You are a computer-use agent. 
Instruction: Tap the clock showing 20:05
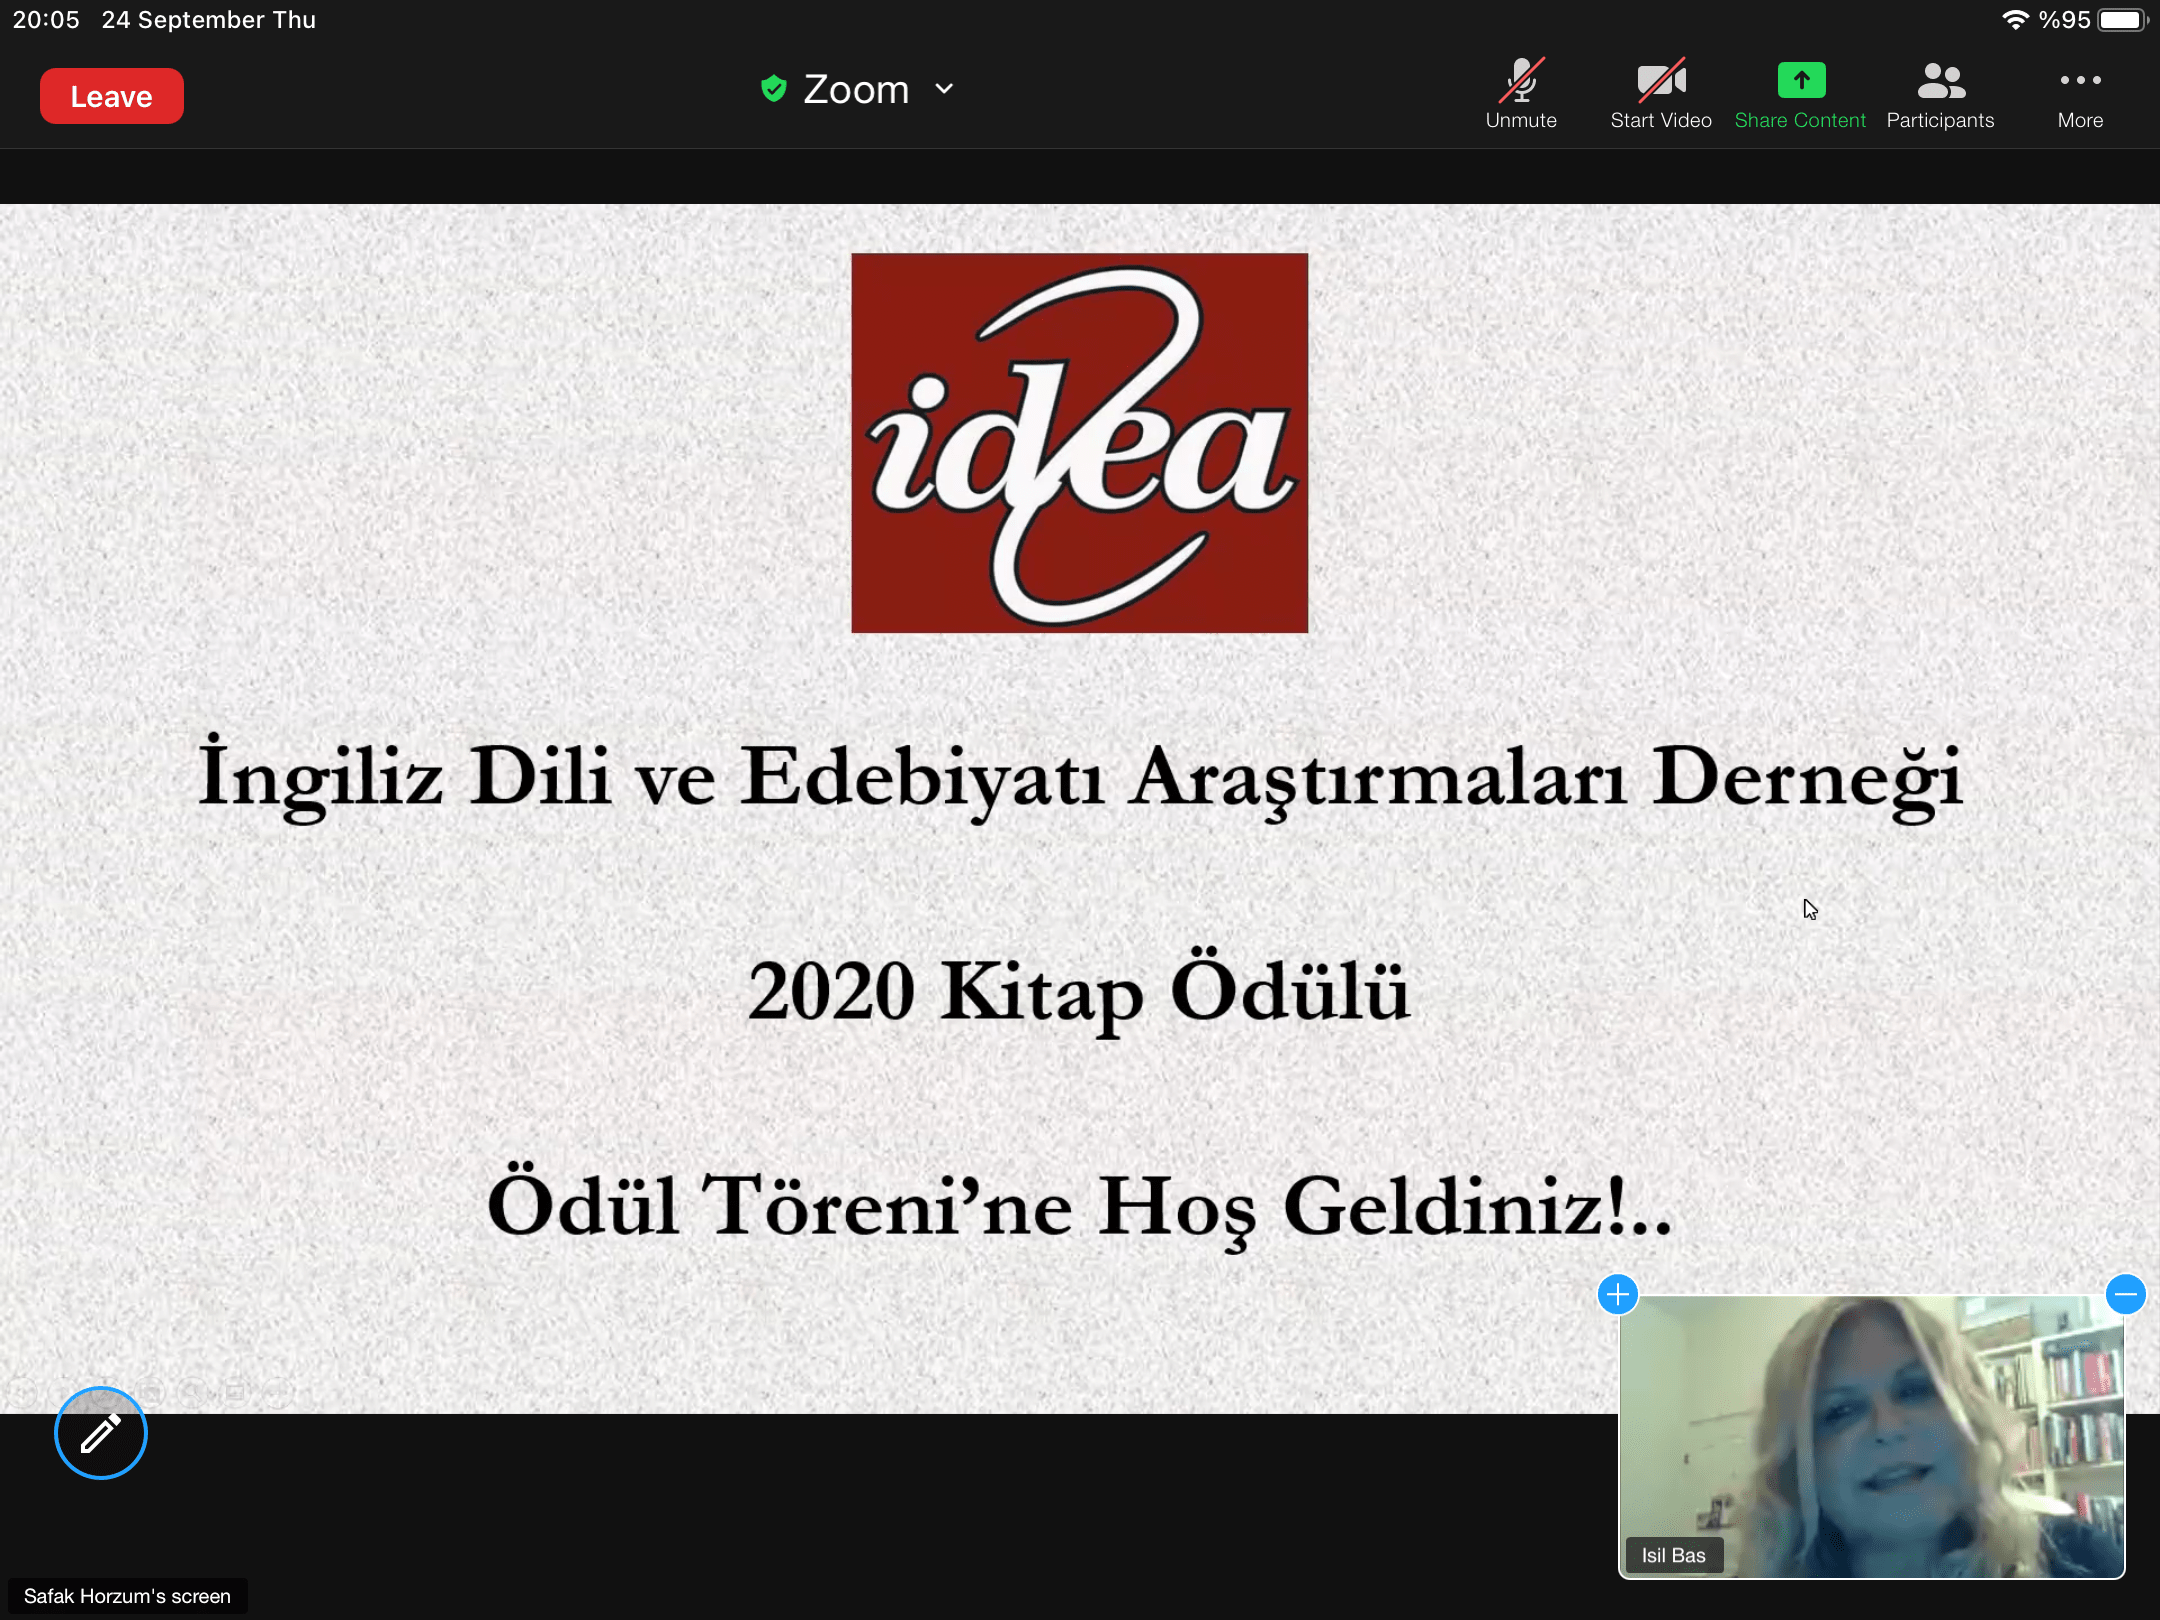click(46, 20)
